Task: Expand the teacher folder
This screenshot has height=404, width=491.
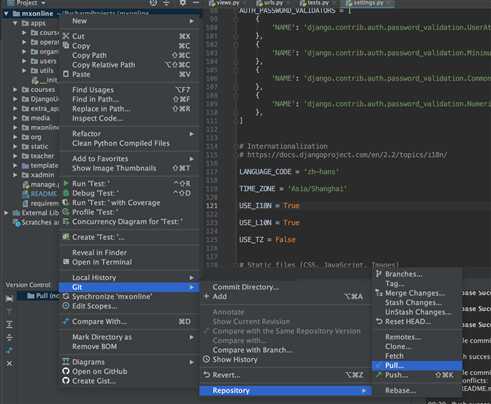Action: click(x=15, y=156)
